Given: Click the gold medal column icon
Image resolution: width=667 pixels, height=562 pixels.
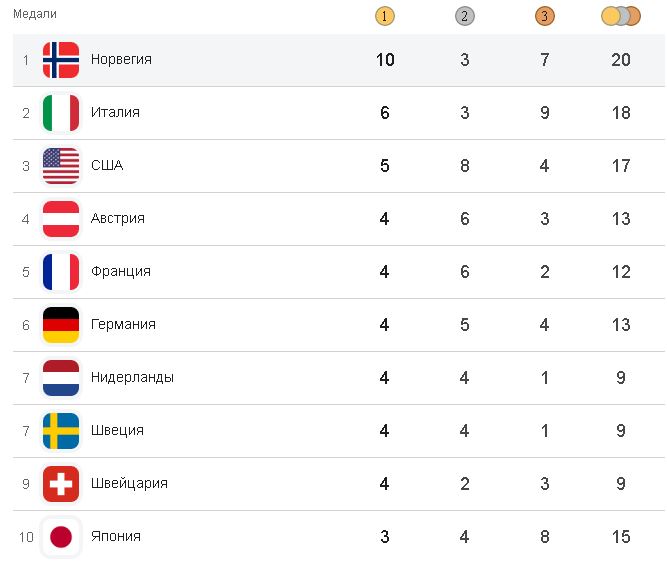Looking at the screenshot, I should [385, 15].
